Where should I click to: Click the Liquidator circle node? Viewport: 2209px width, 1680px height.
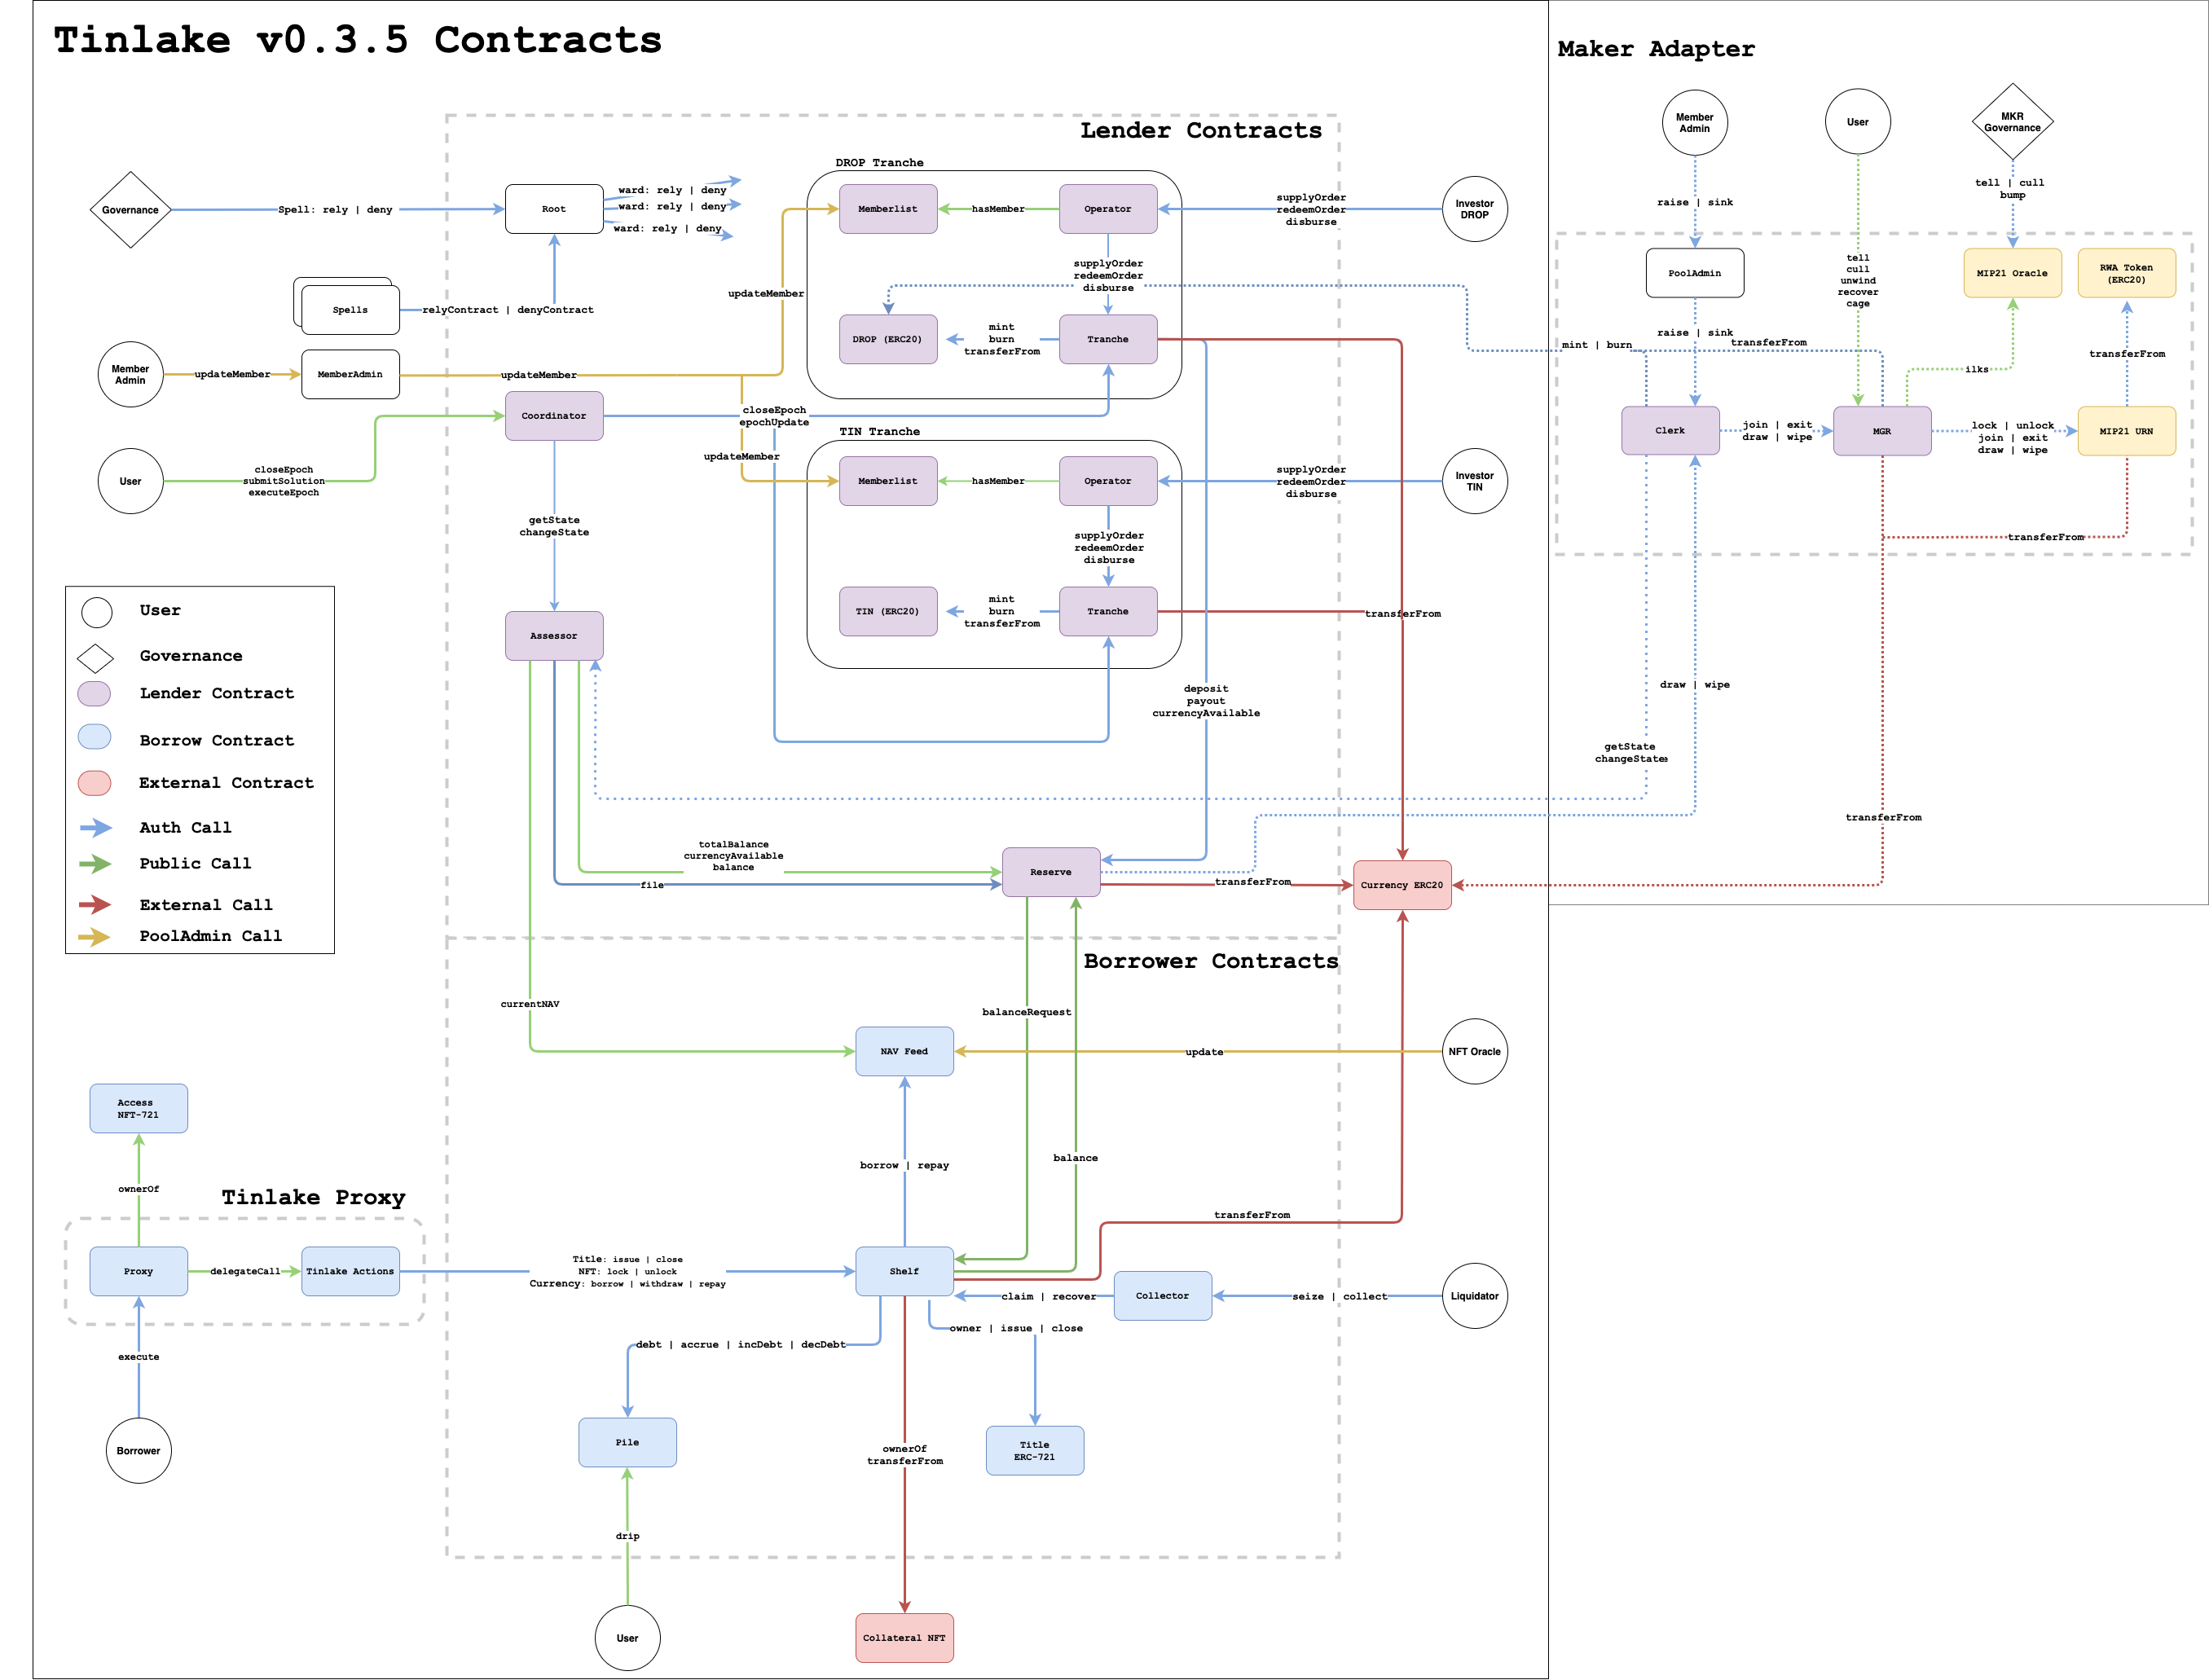[x=1474, y=1295]
